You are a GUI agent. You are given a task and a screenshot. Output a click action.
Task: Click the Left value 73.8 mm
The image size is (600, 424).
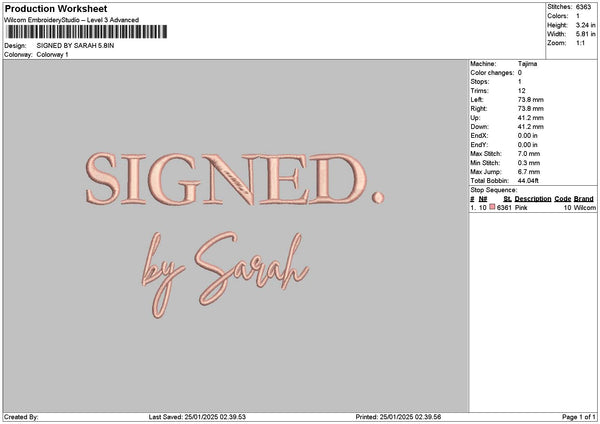(530, 100)
